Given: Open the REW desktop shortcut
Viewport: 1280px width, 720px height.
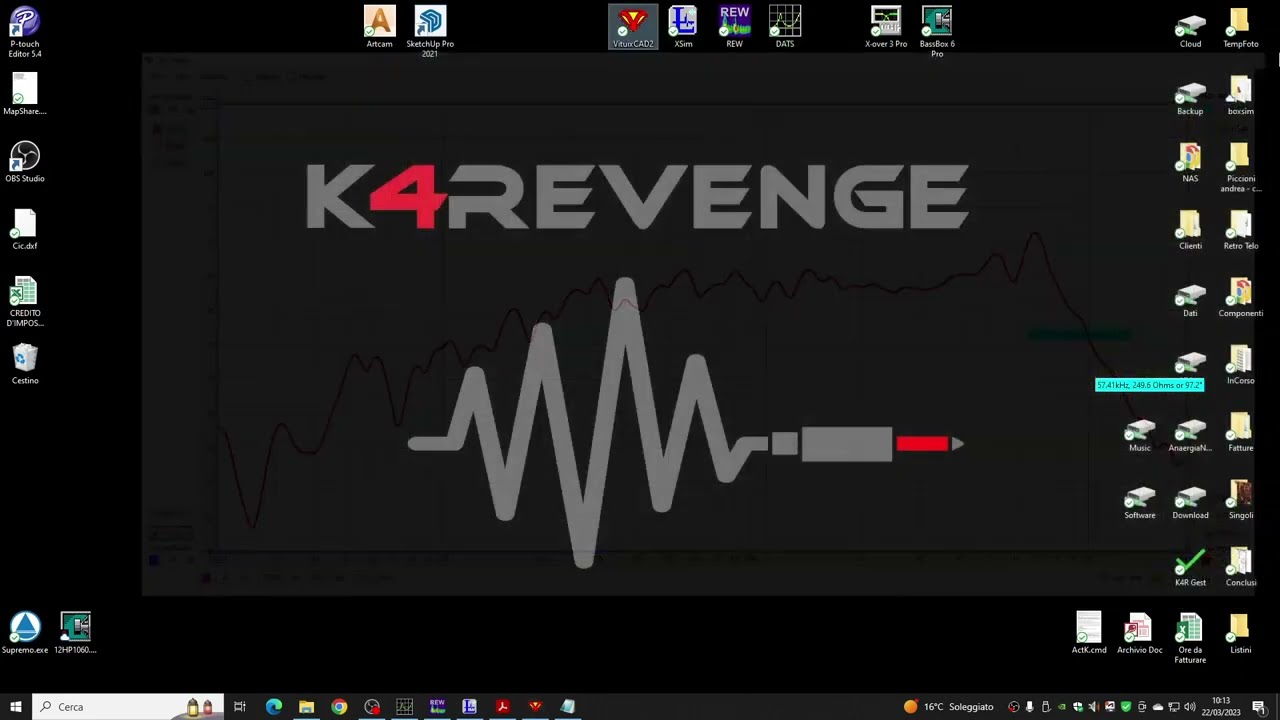Looking at the screenshot, I should pos(734,27).
